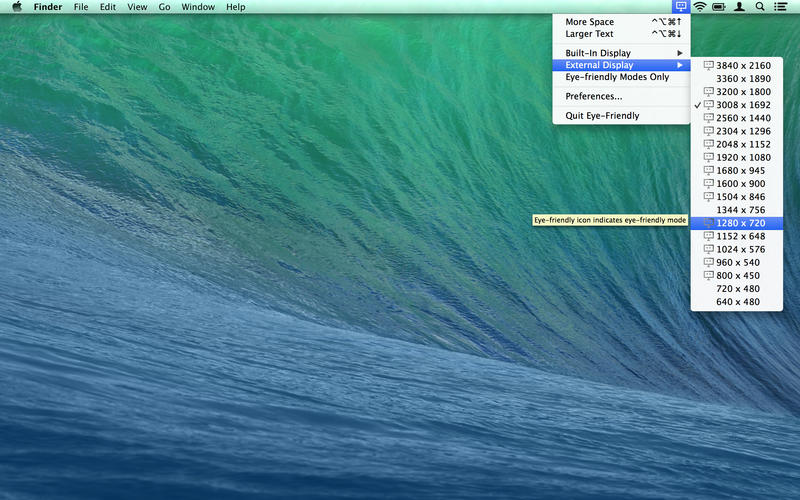The image size is (800, 500).
Task: Open Spotlight search magnifier icon
Action: 760,7
